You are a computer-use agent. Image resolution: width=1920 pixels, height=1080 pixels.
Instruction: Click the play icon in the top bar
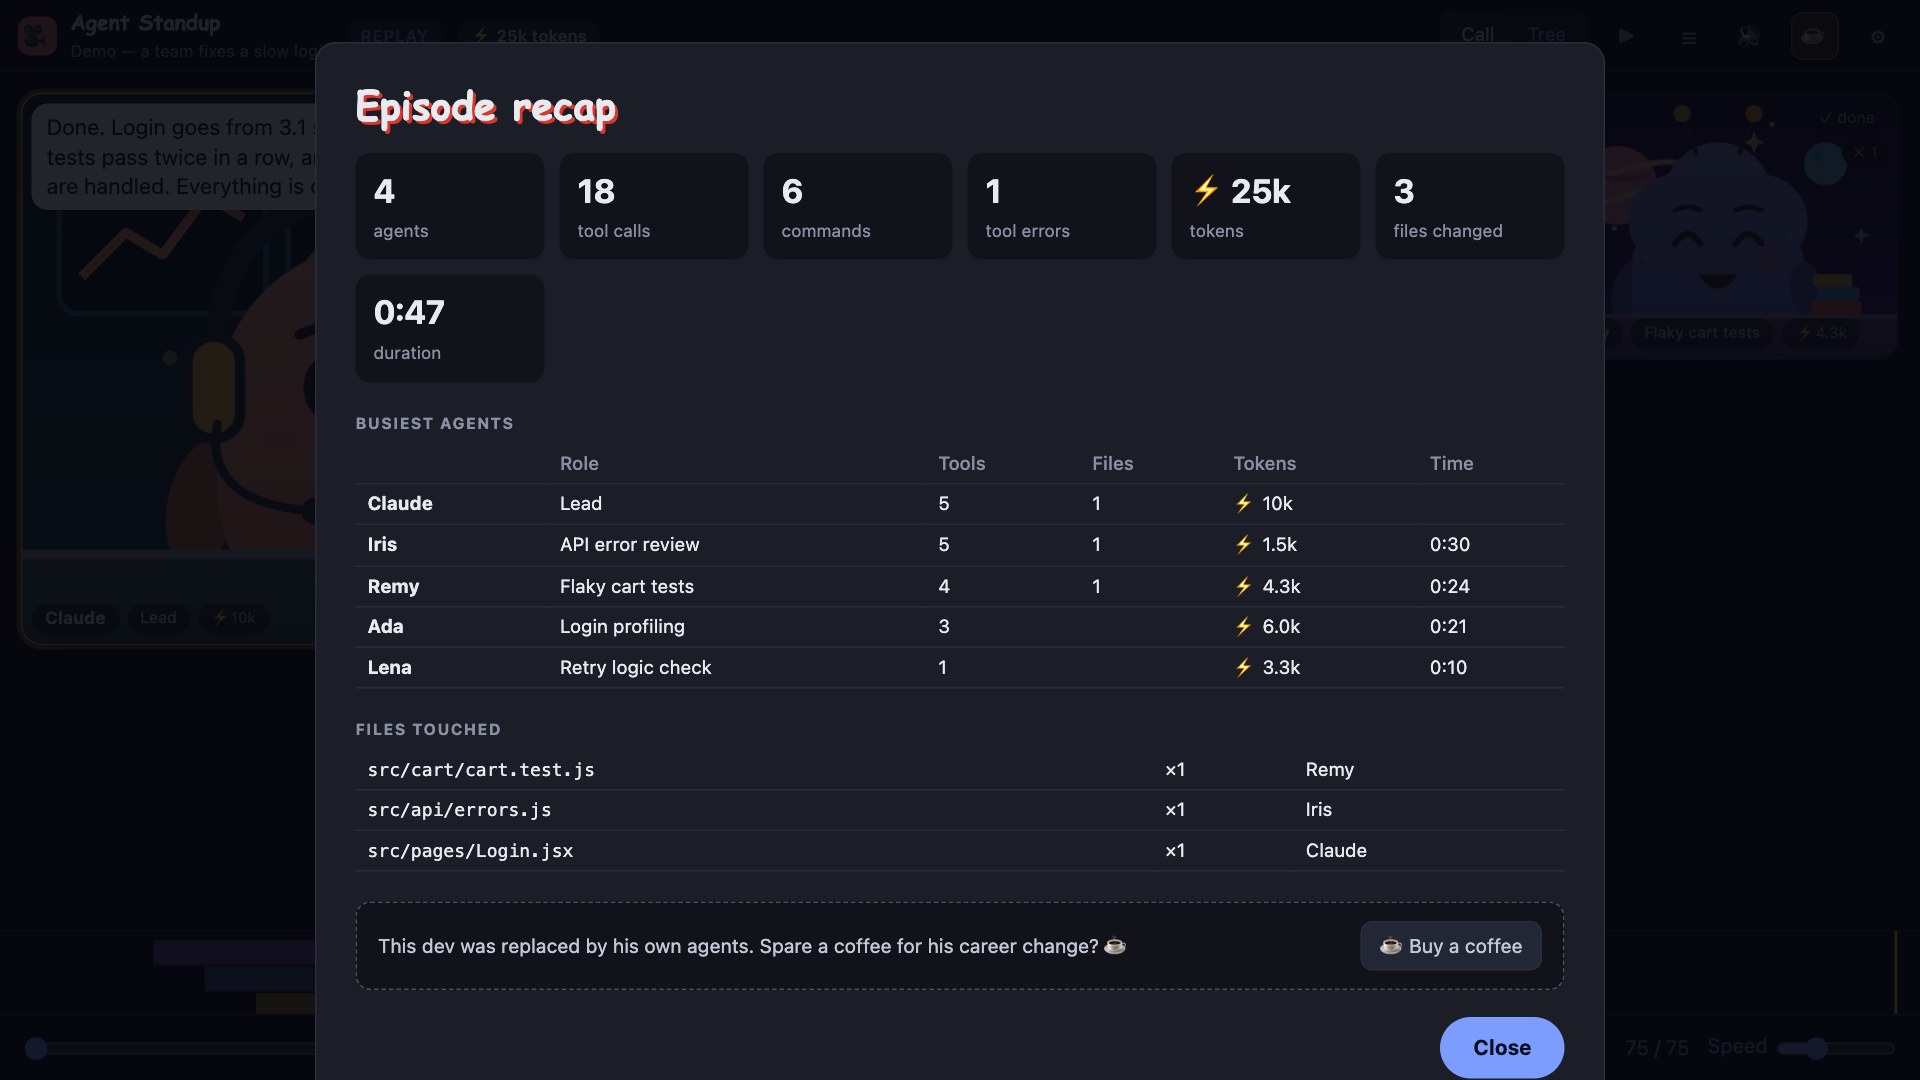coord(1627,36)
